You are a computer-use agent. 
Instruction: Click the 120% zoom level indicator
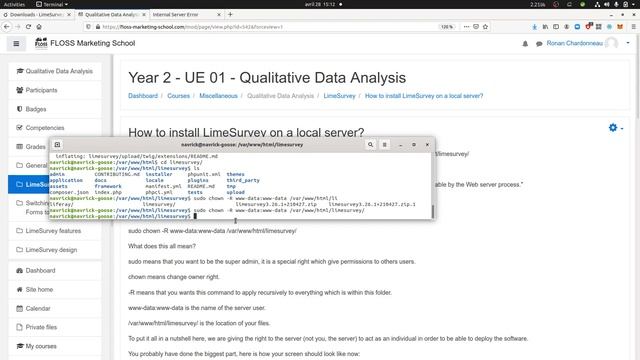447,27
